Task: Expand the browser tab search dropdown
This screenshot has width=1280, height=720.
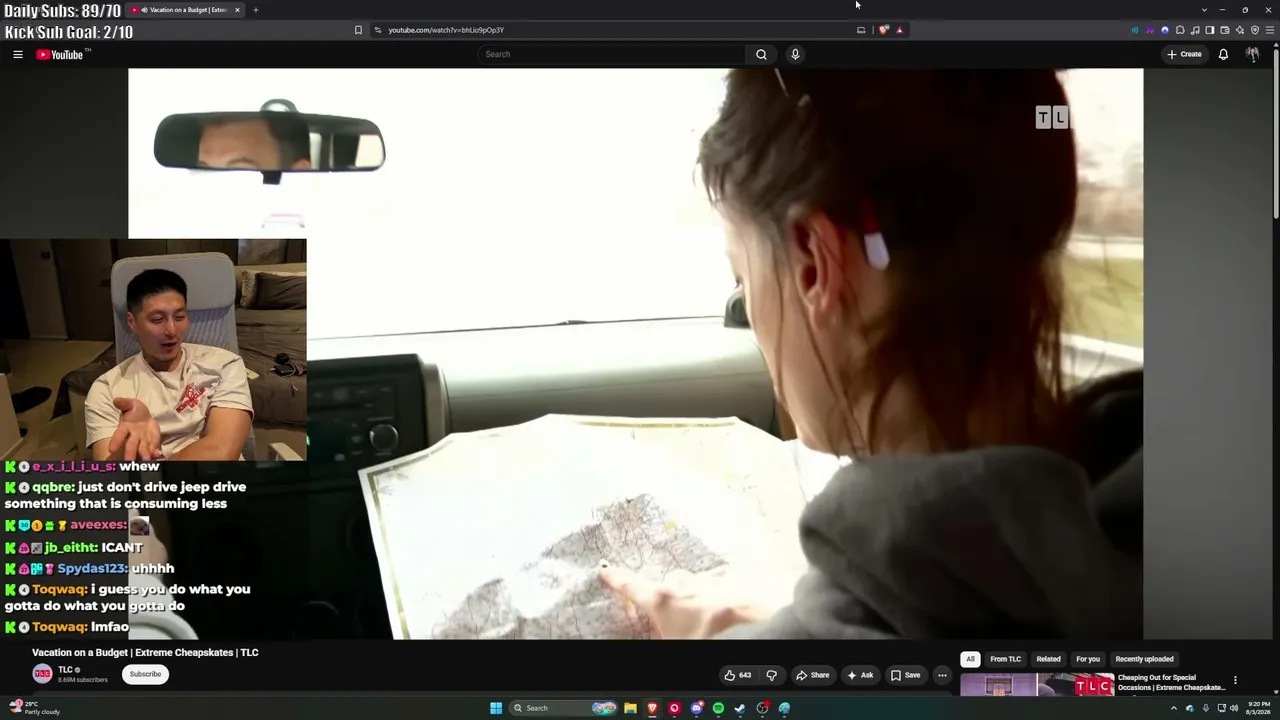Action: tap(1204, 10)
